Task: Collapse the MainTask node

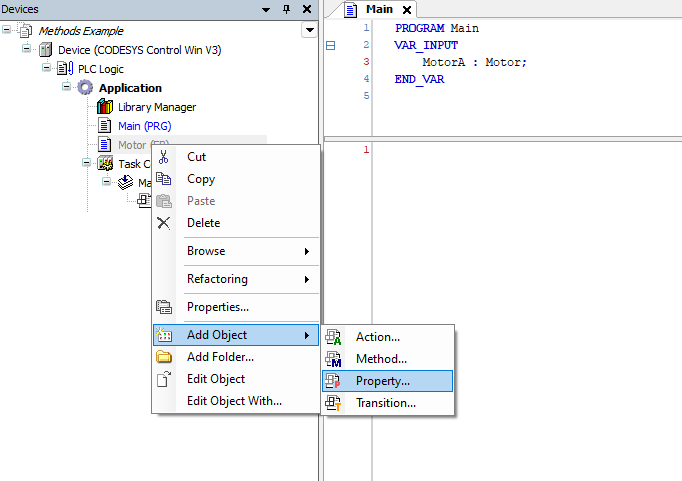Action: (106, 181)
